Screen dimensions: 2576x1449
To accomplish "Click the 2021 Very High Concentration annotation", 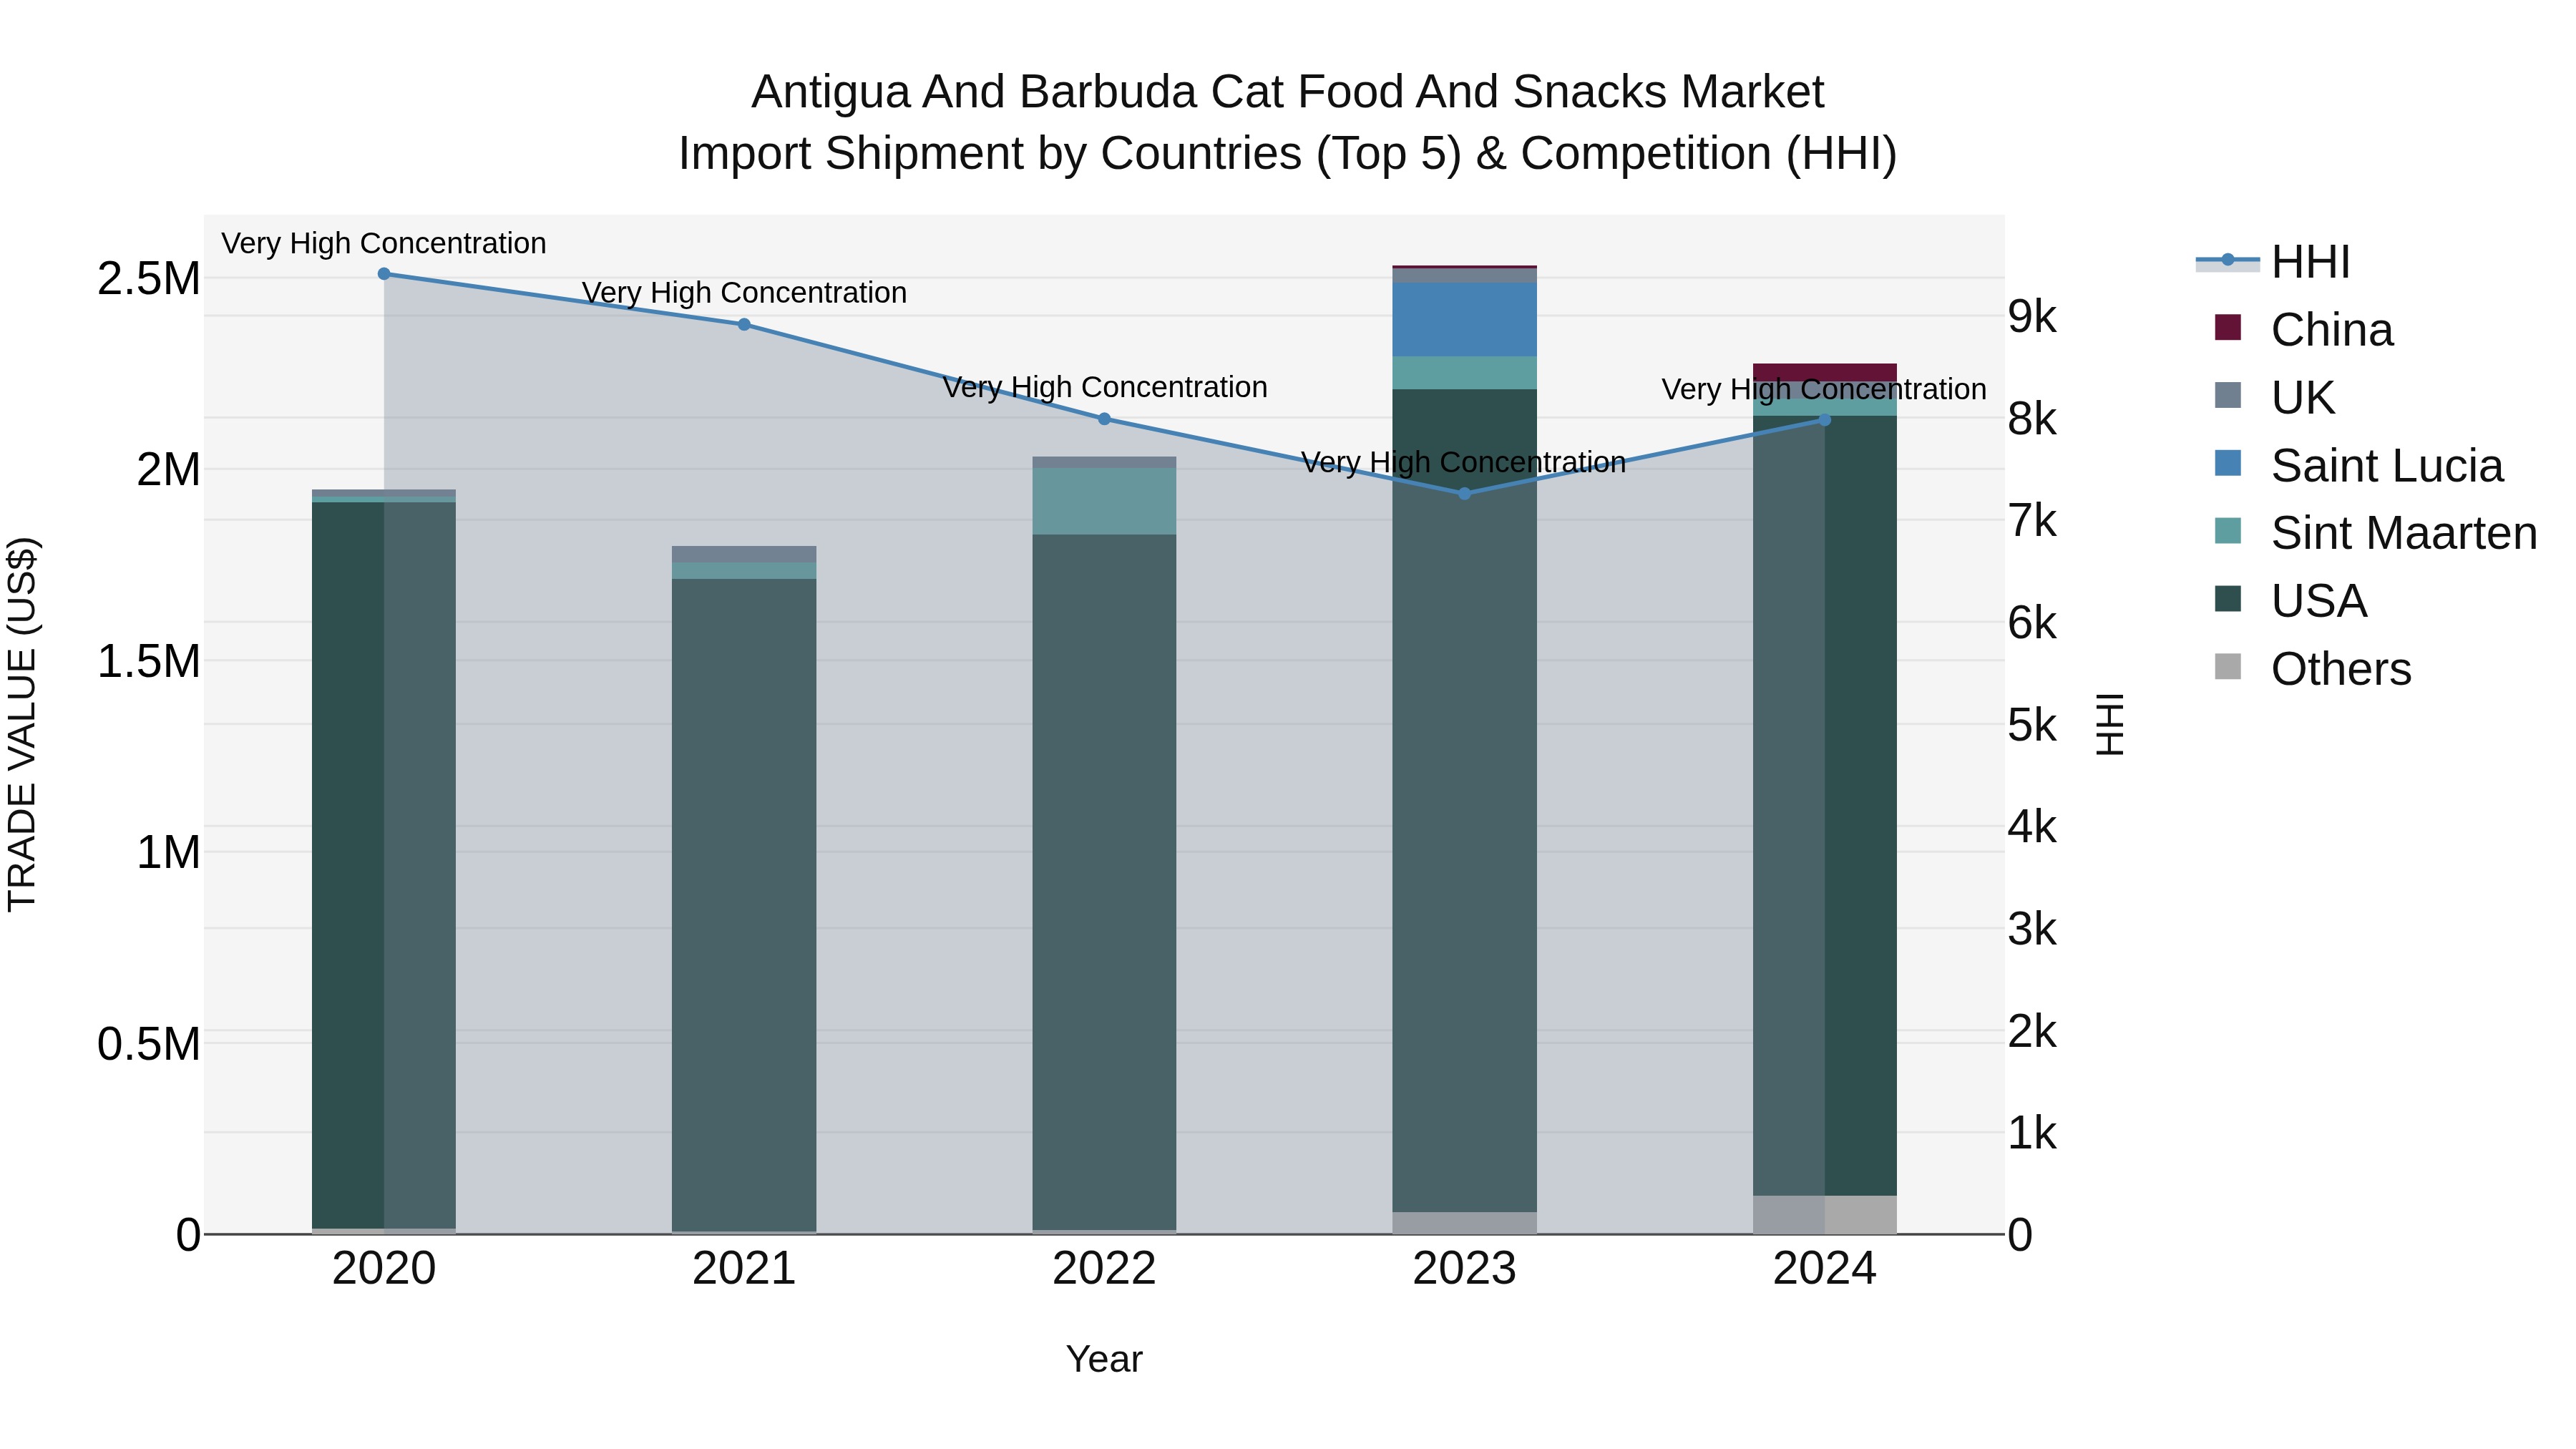I will pyautogui.click(x=744, y=292).
